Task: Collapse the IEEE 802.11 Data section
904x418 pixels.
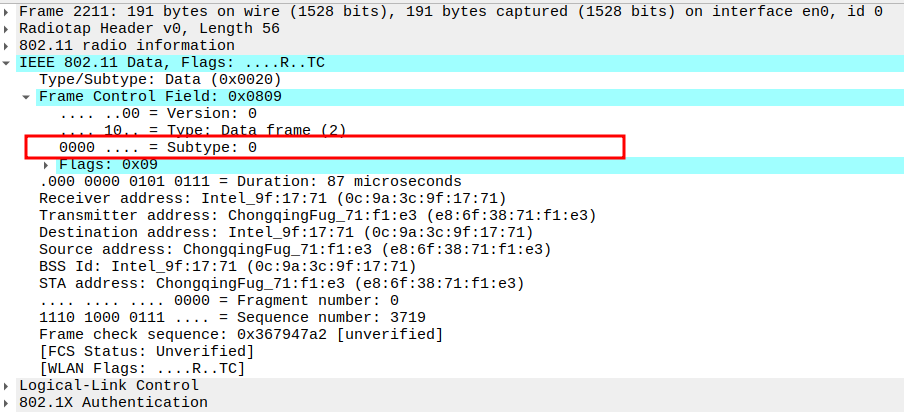Action: (9, 63)
